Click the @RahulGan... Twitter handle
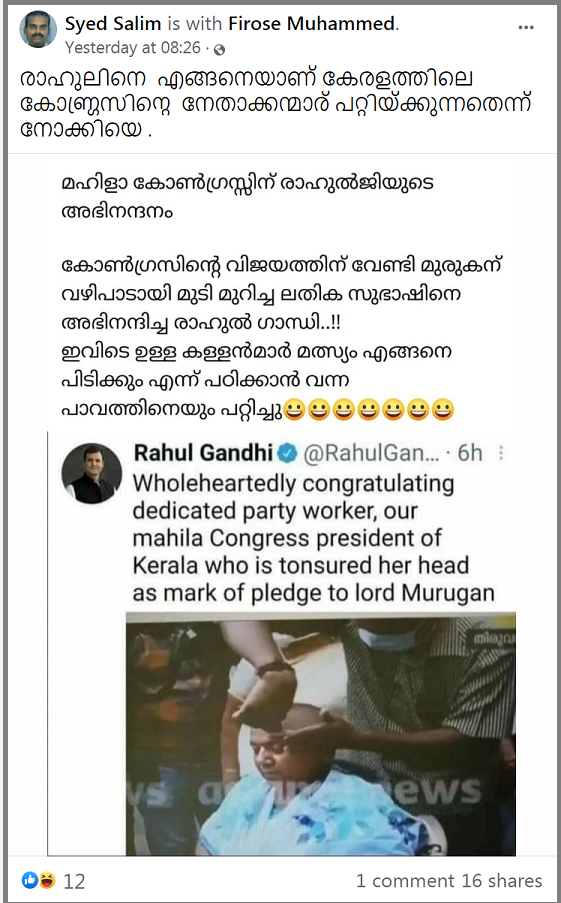 371,454
